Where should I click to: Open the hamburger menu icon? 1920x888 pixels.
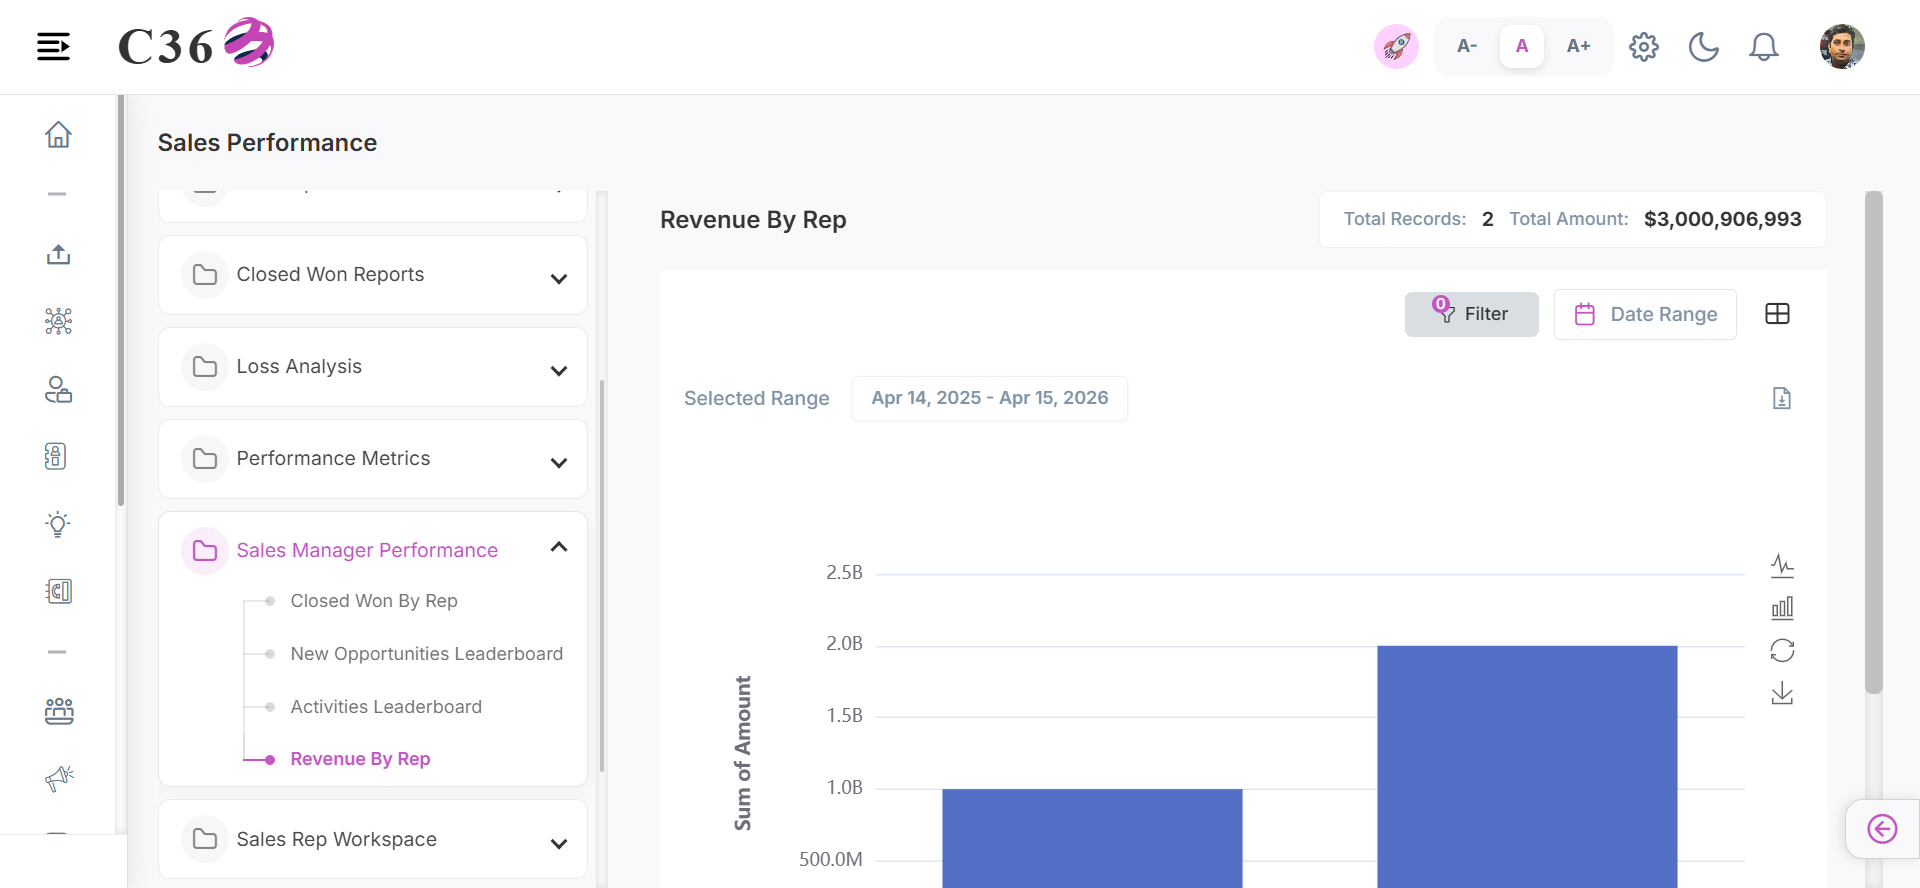tap(53, 46)
